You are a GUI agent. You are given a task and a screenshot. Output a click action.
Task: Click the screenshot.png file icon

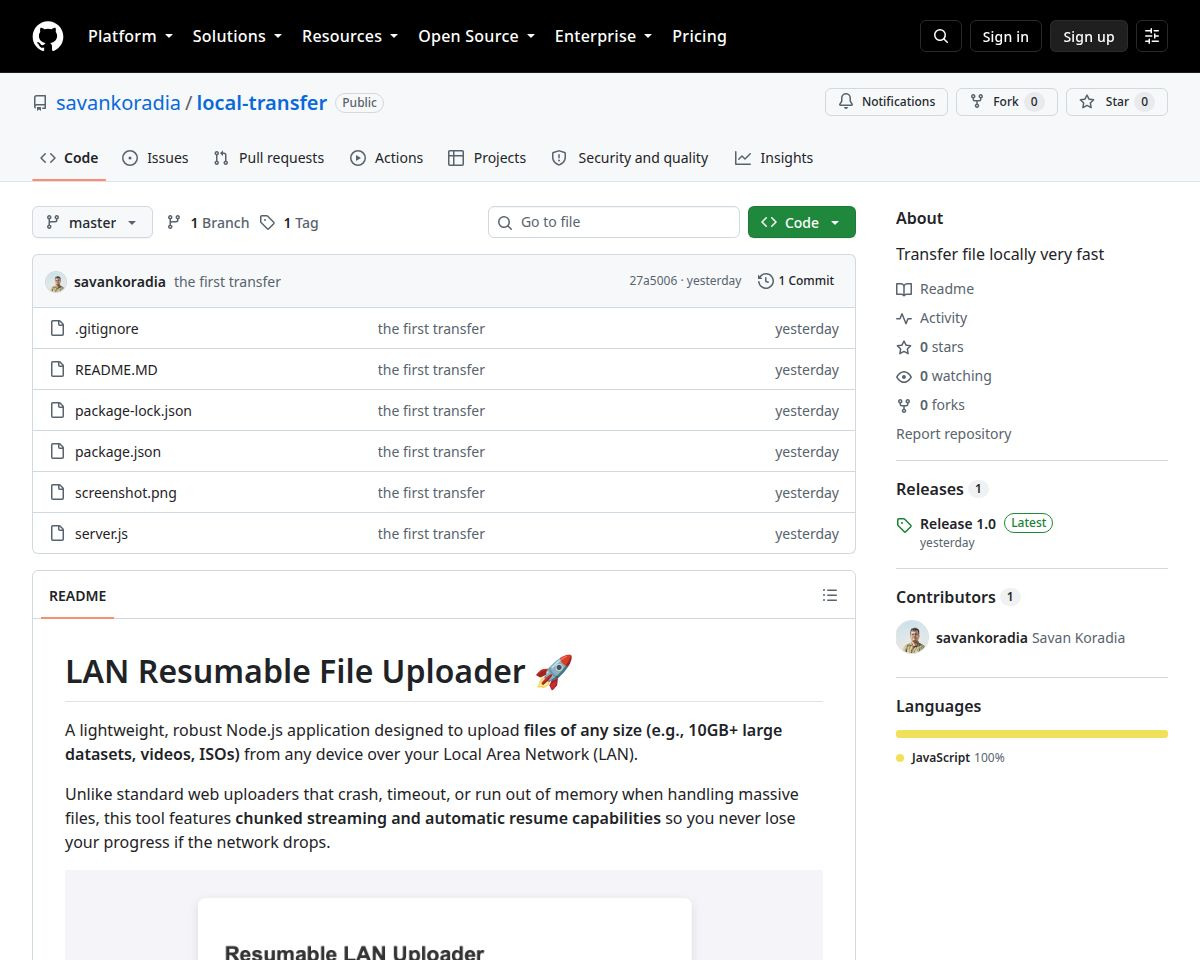tap(57, 492)
